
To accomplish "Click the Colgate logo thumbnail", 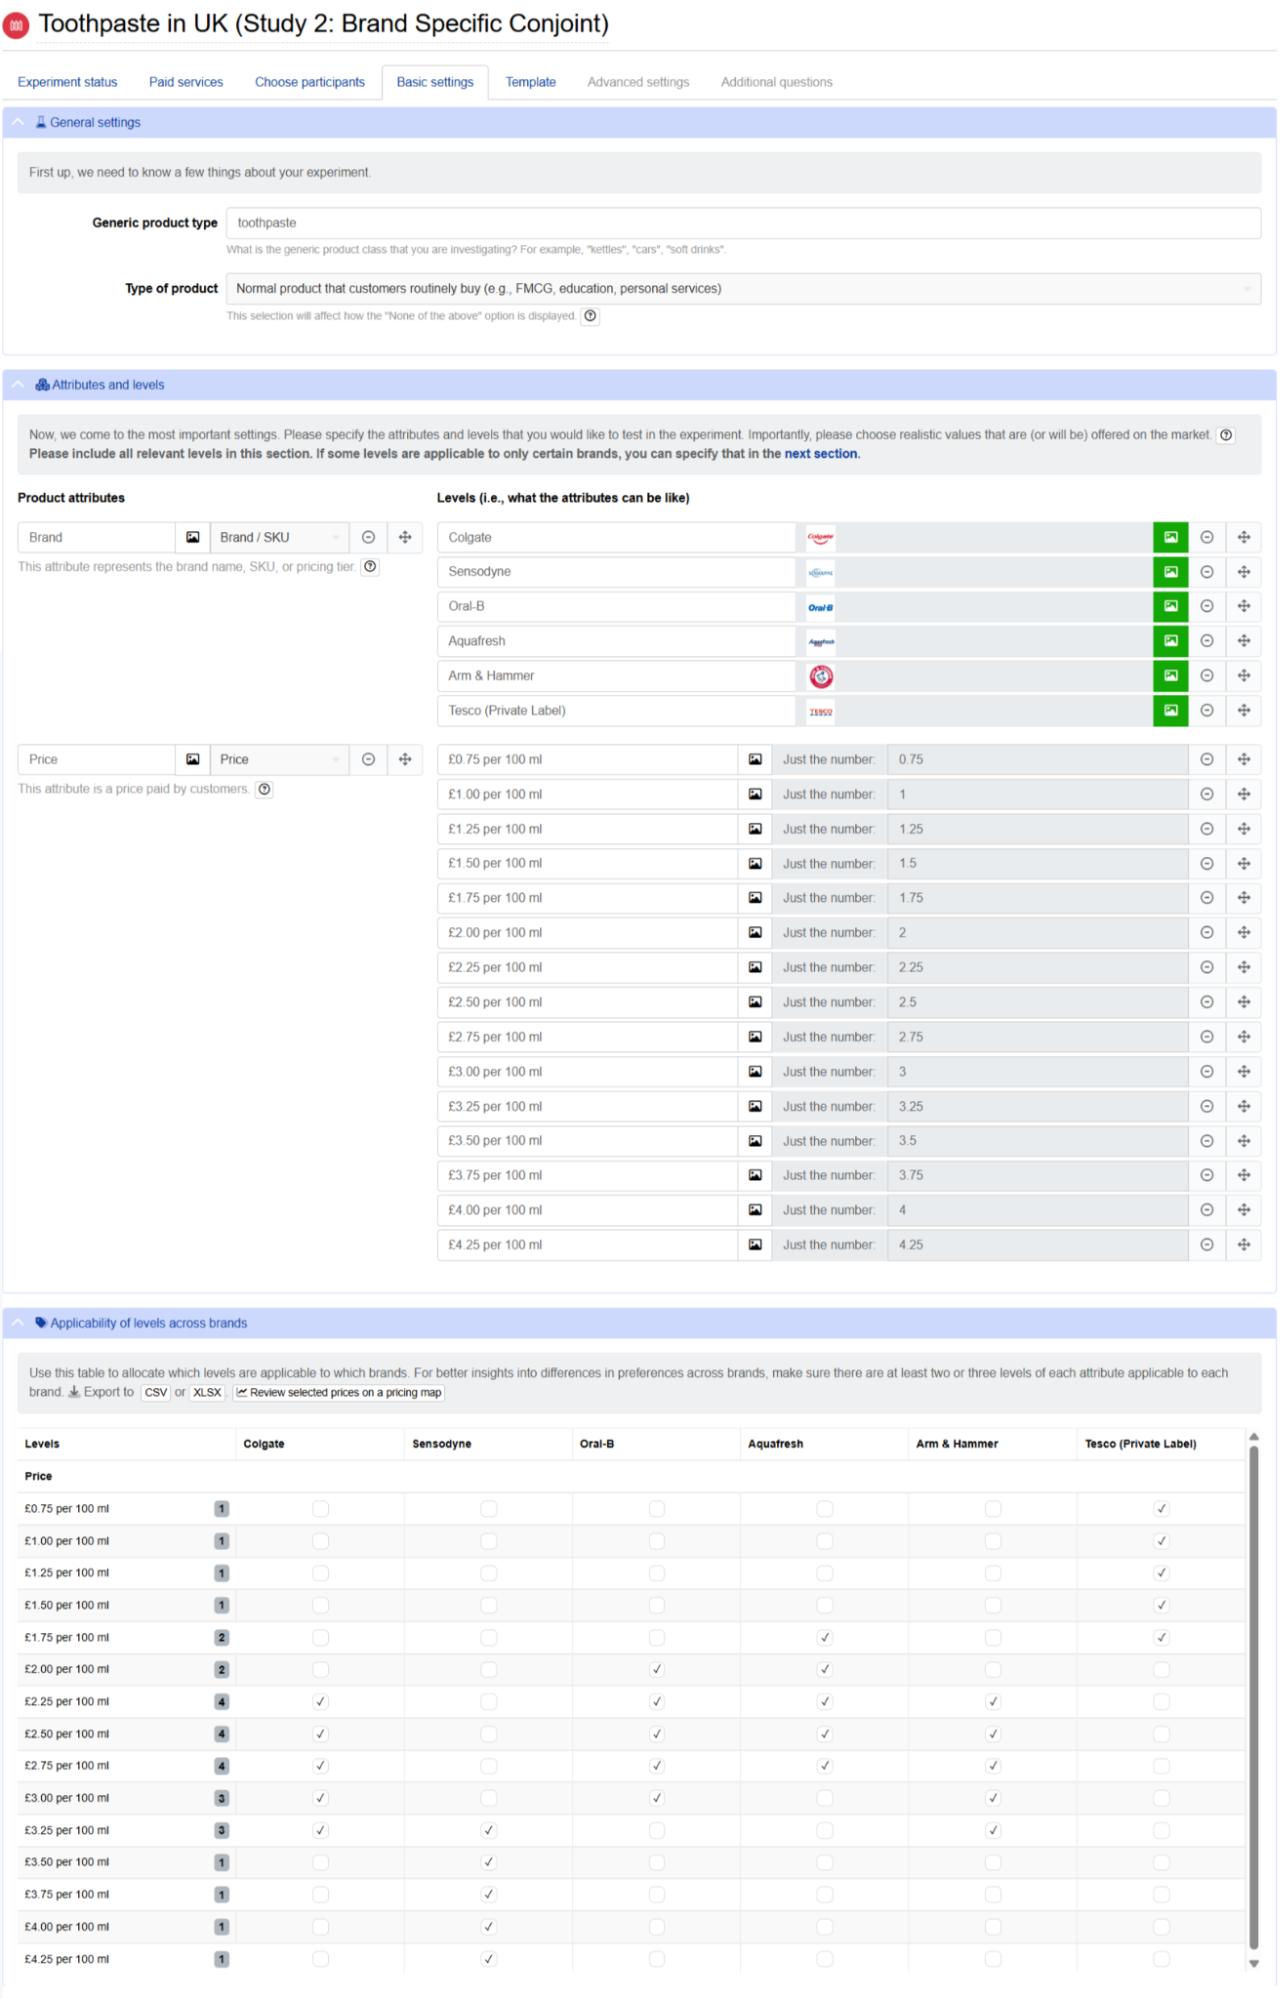I will click(821, 537).
